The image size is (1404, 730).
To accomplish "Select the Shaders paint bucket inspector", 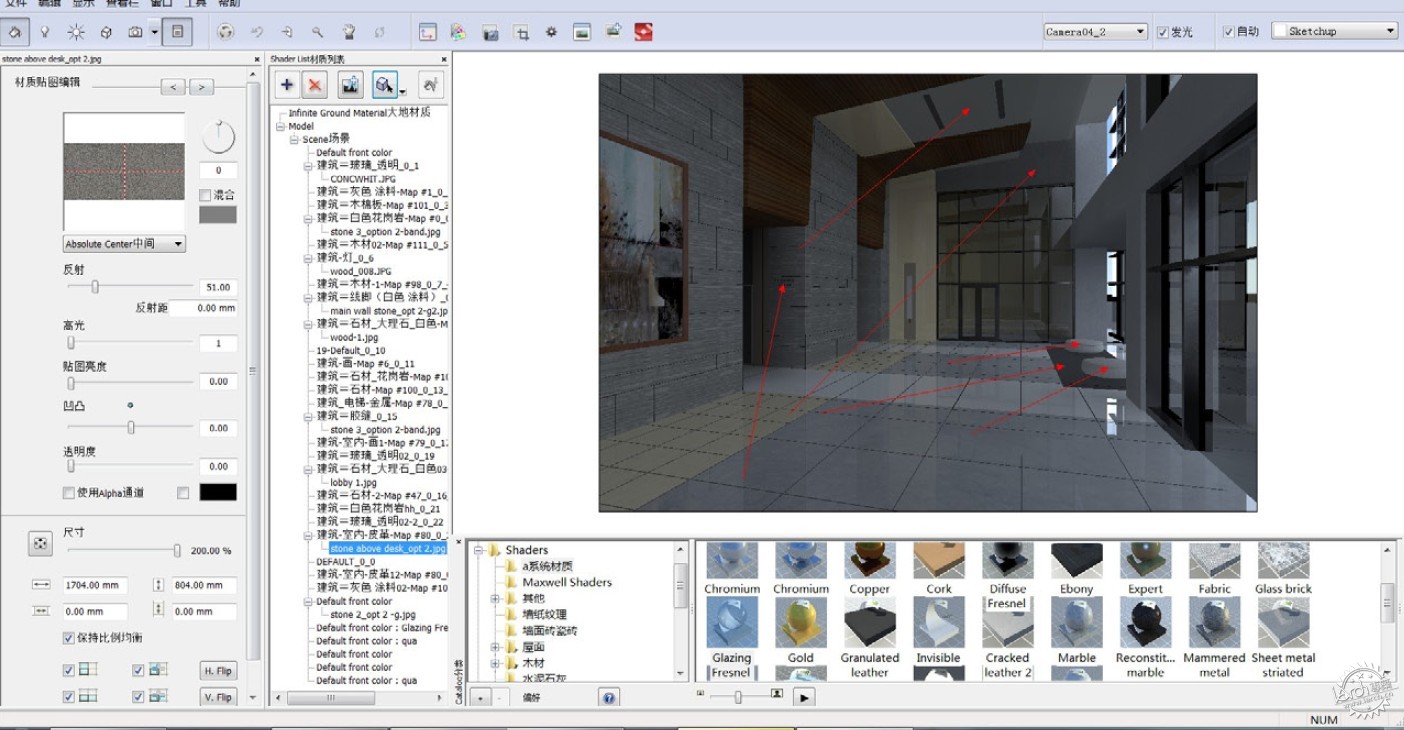I will pos(15,32).
